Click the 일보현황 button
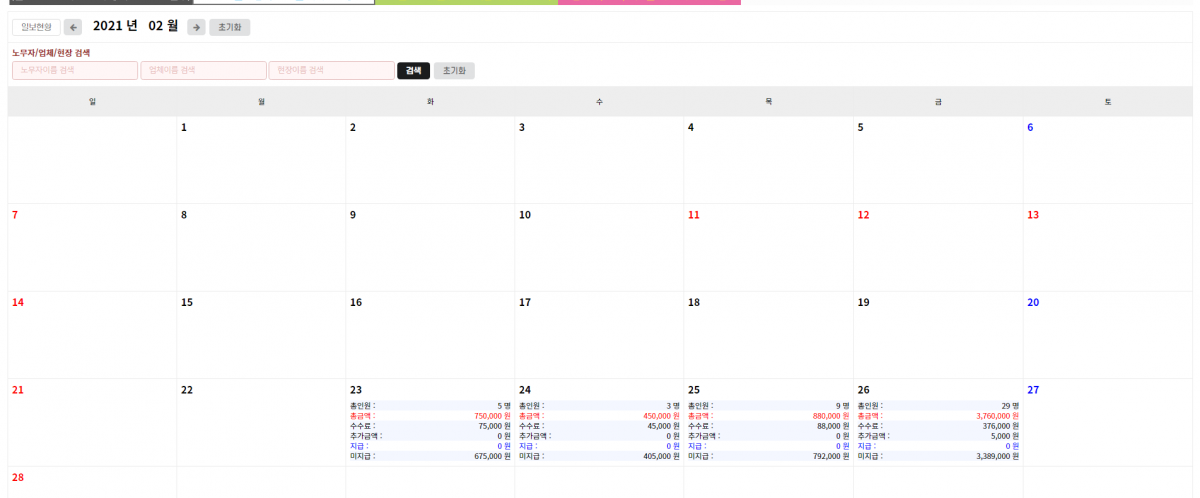Viewport: 1200px width, 498px height. pyautogui.click(x=36, y=28)
